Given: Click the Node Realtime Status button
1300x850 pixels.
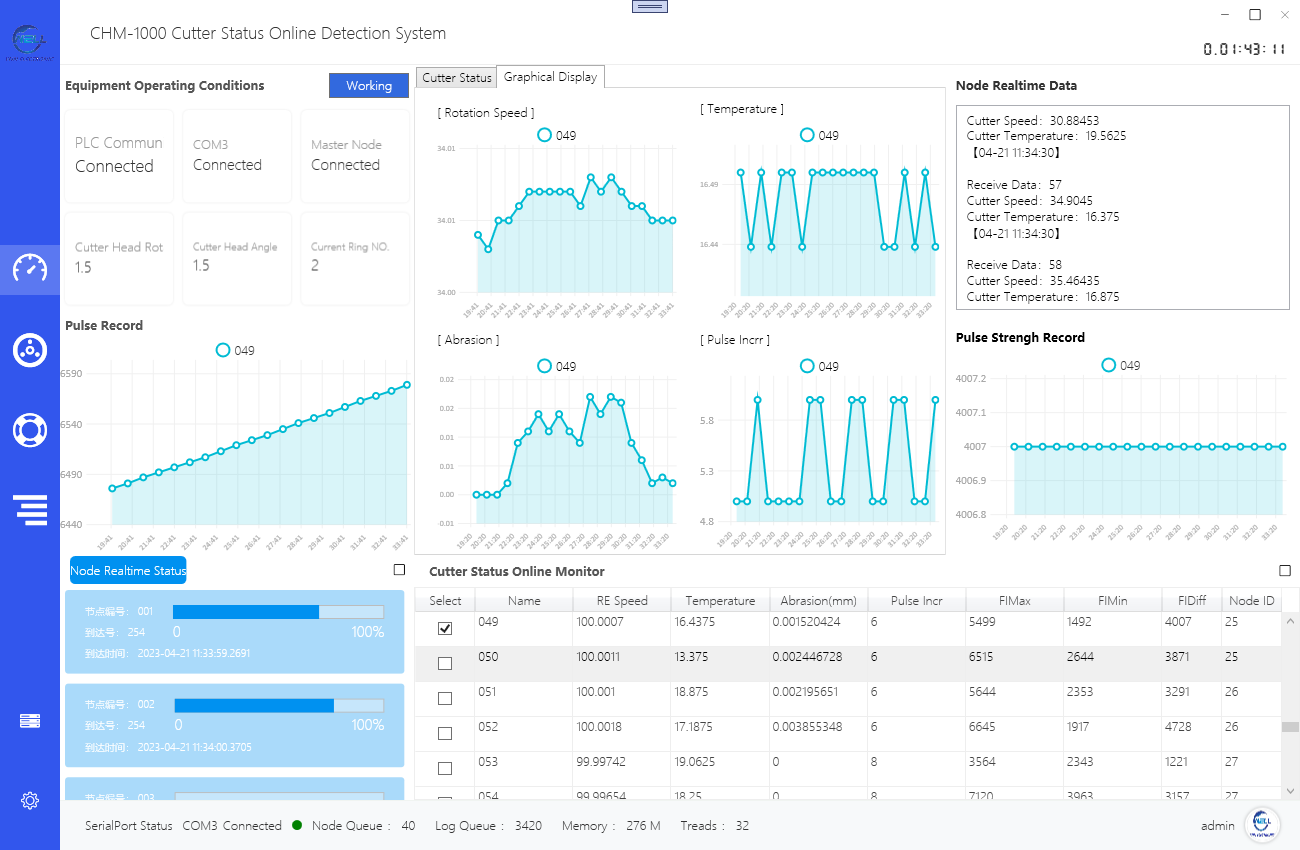Looking at the screenshot, I should click(x=128, y=570).
